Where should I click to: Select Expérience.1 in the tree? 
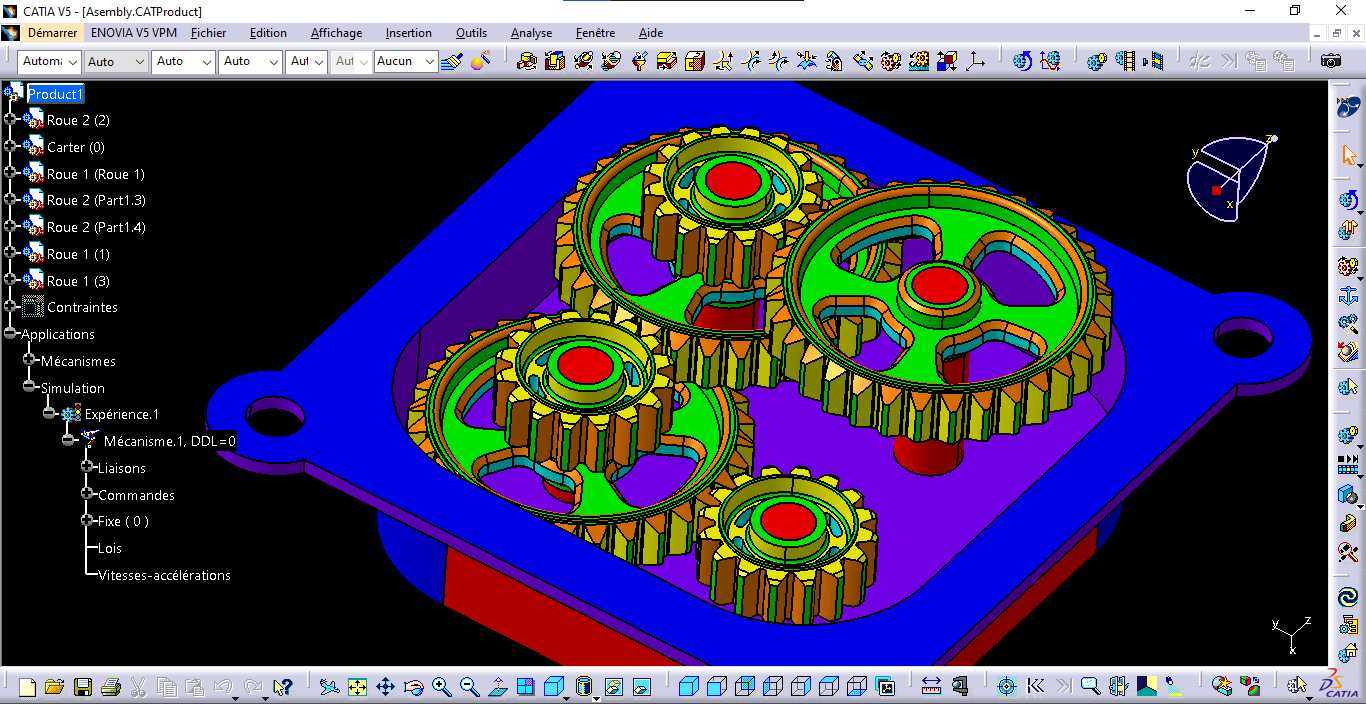(121, 414)
